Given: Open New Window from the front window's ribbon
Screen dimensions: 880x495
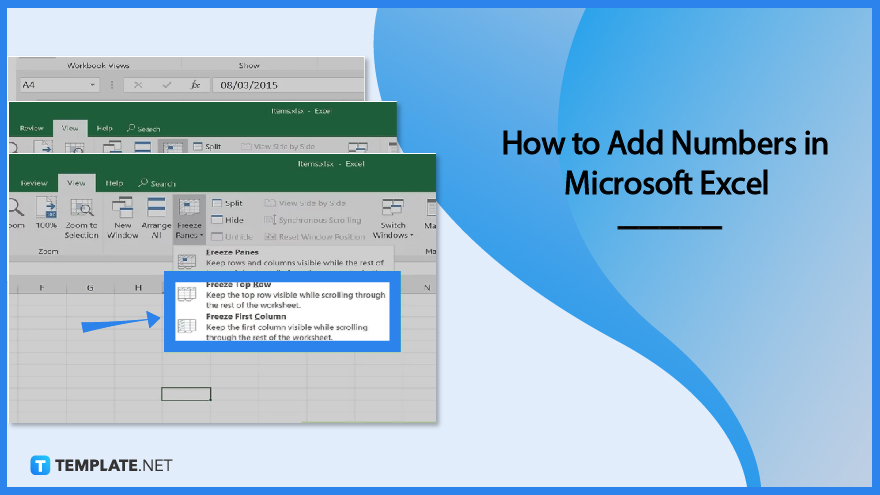Looking at the screenshot, I should (122, 218).
